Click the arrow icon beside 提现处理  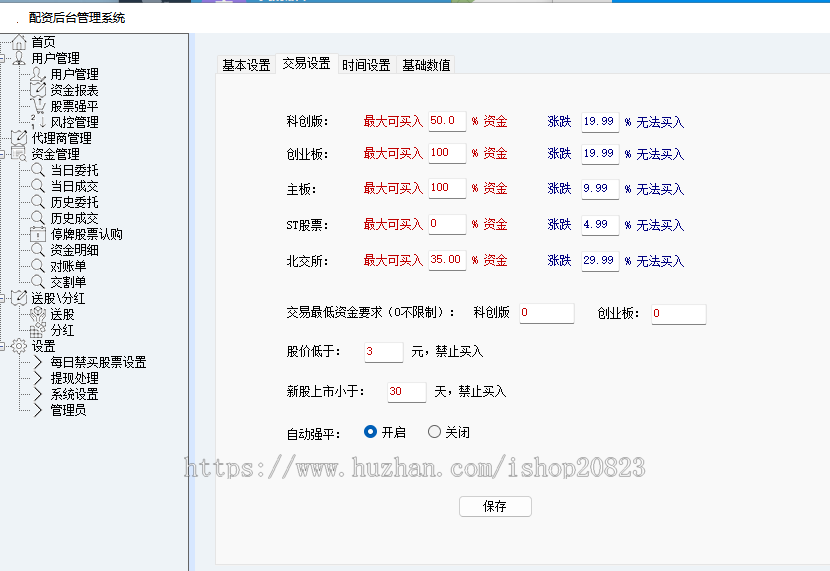(38, 378)
